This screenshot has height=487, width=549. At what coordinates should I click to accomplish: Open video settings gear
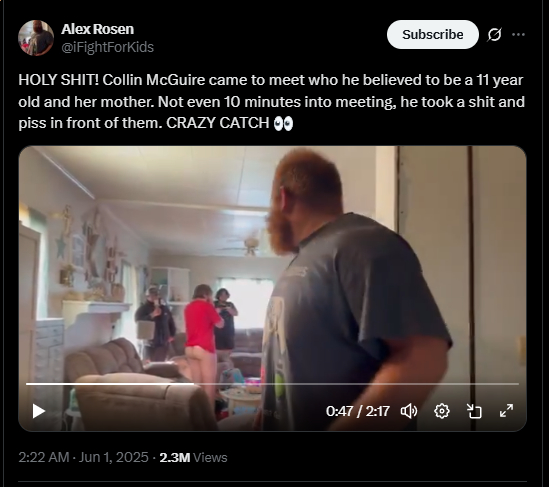point(442,411)
